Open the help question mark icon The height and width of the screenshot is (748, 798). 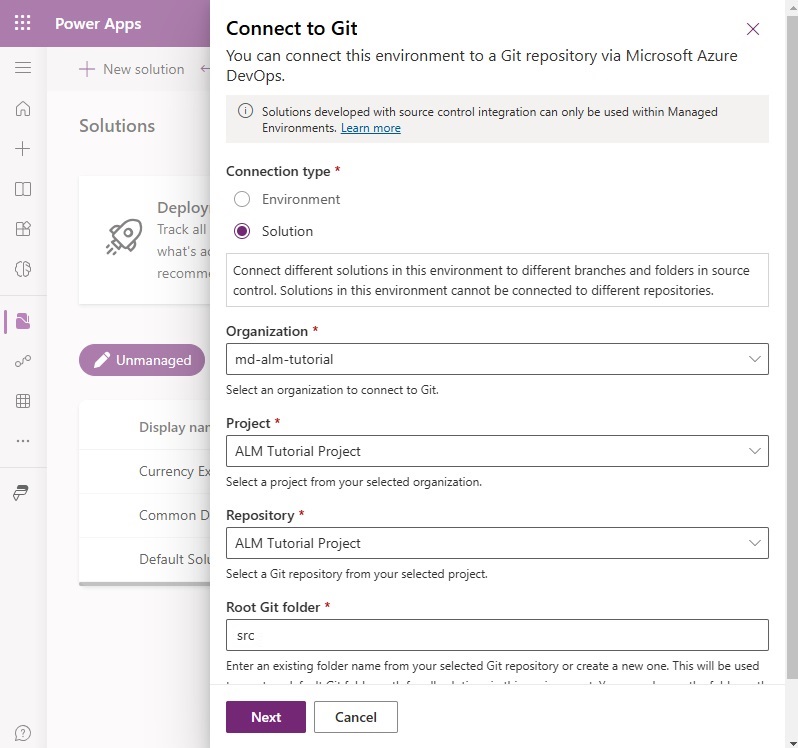[23, 733]
